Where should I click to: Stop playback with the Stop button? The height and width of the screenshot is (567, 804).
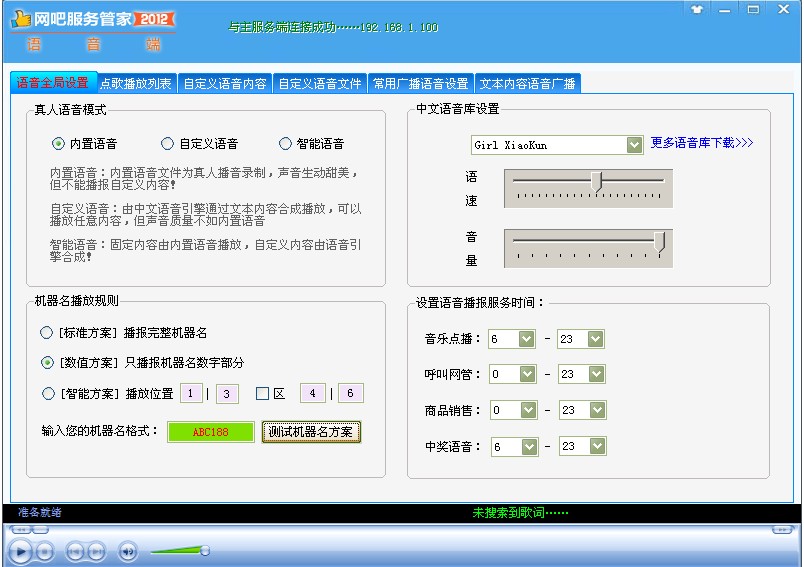(x=45, y=552)
